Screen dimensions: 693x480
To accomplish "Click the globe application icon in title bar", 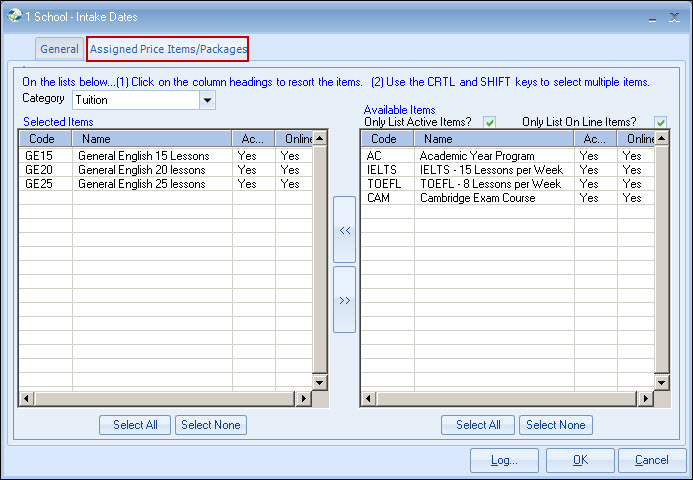I will (x=14, y=16).
